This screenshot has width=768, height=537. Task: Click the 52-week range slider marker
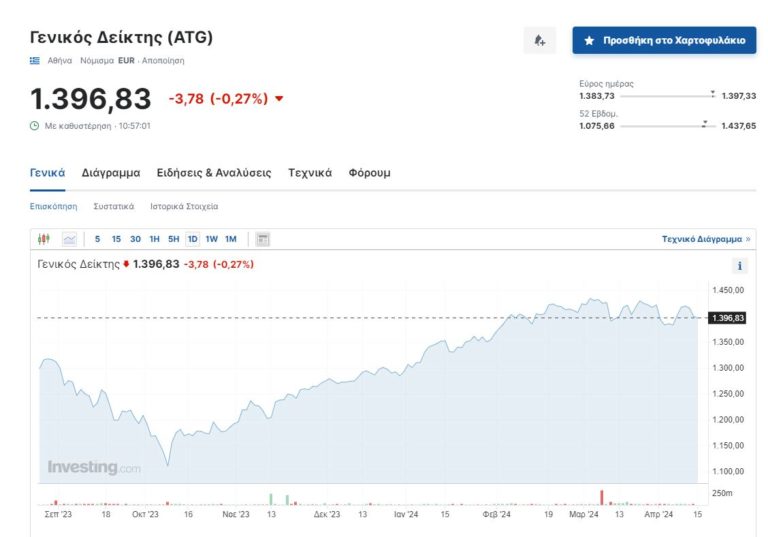(x=705, y=124)
